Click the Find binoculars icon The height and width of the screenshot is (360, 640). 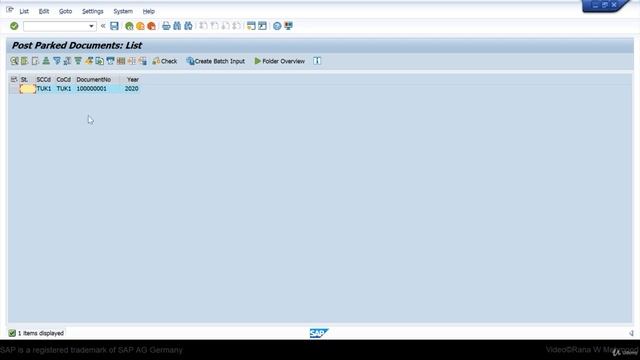(x=177, y=26)
